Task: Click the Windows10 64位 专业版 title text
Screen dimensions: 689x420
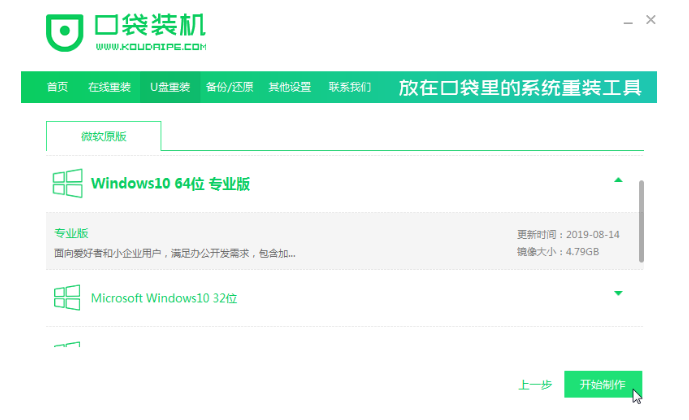Action: (x=184, y=184)
